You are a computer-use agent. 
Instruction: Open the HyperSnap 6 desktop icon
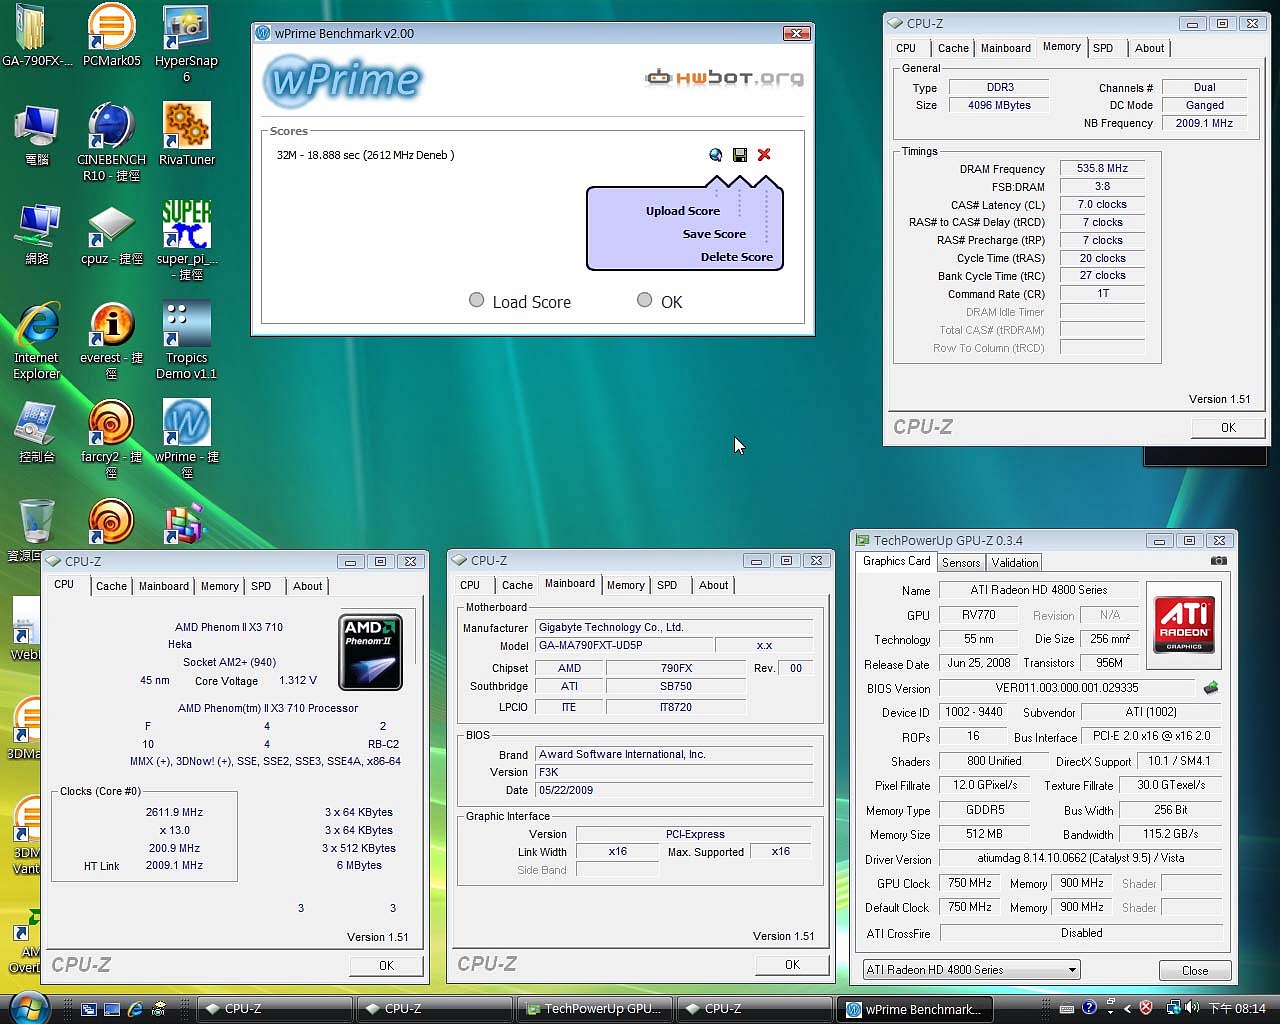tap(186, 43)
